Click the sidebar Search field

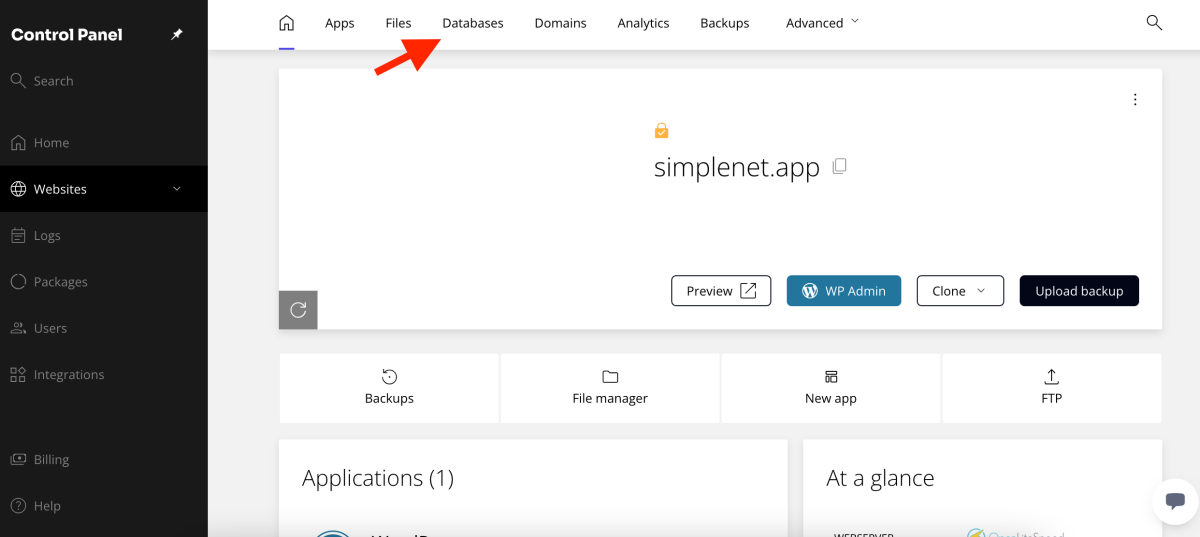click(54, 81)
